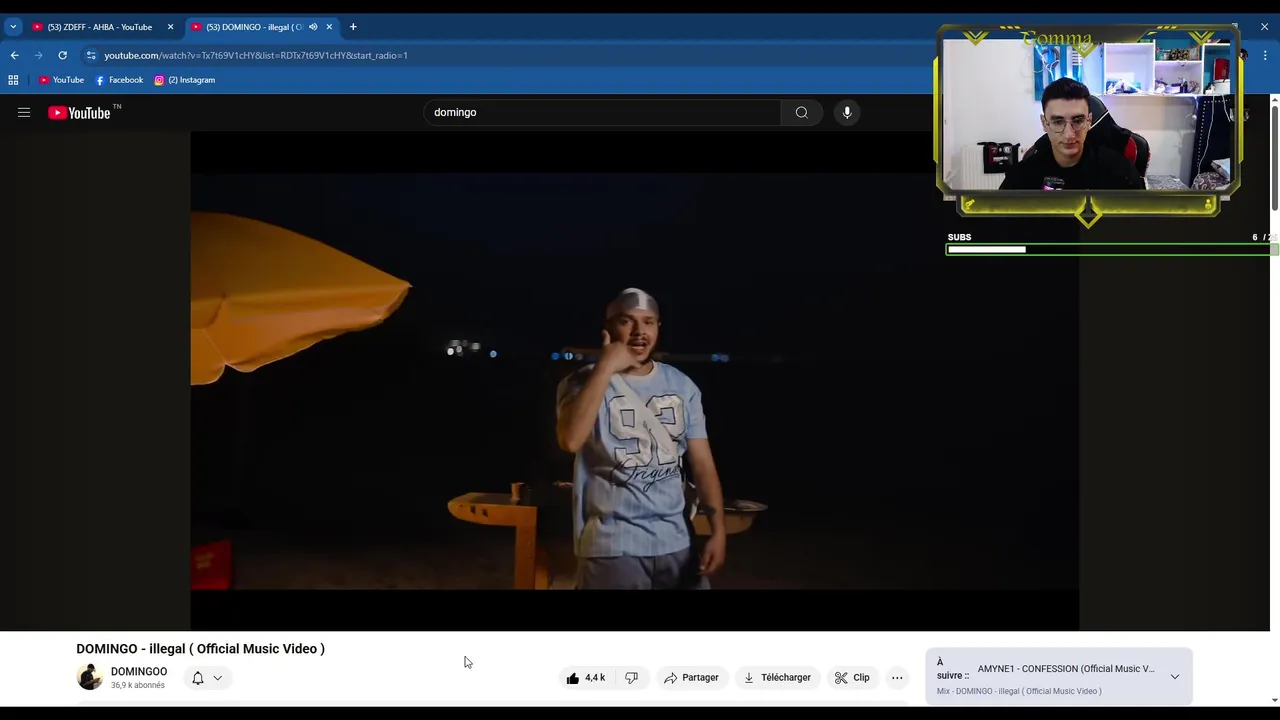
Task: Click the address bar URL
Action: point(256,56)
